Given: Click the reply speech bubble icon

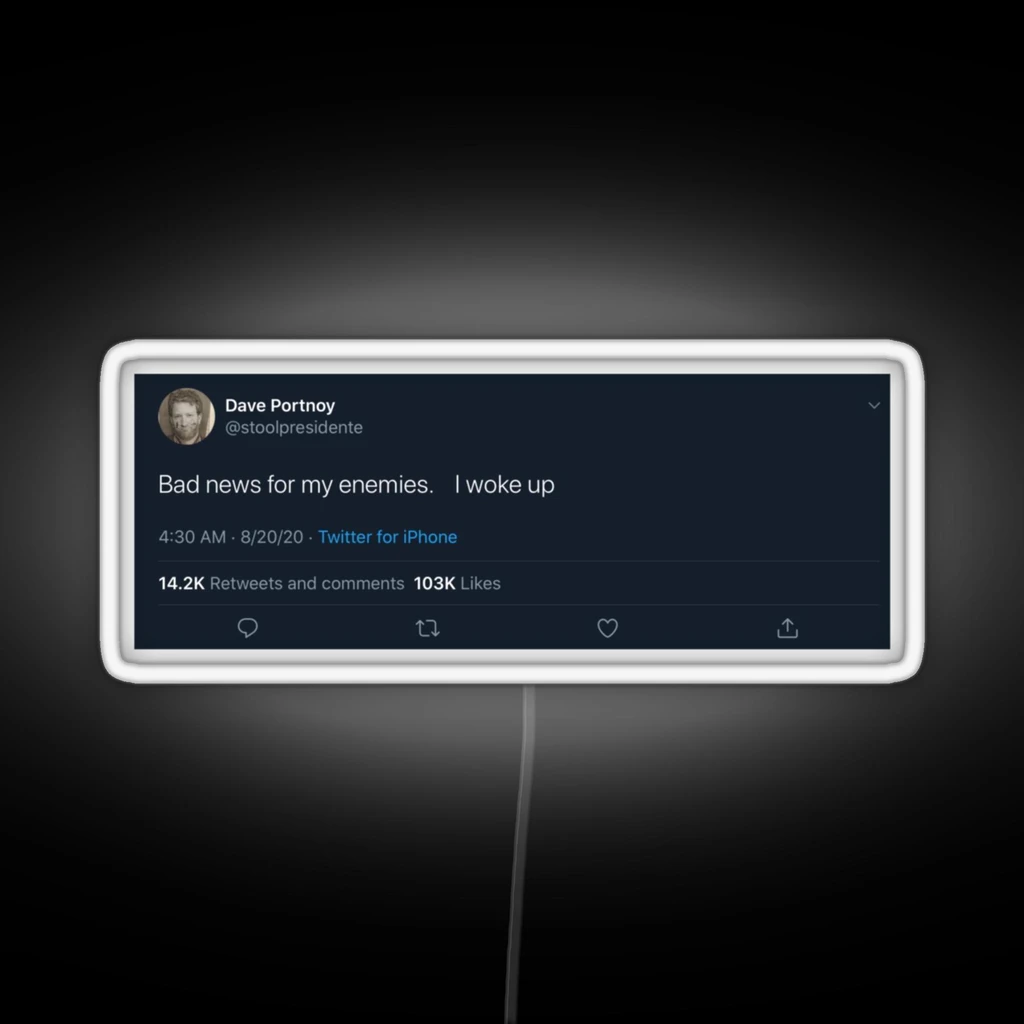Looking at the screenshot, I should 248,628.
